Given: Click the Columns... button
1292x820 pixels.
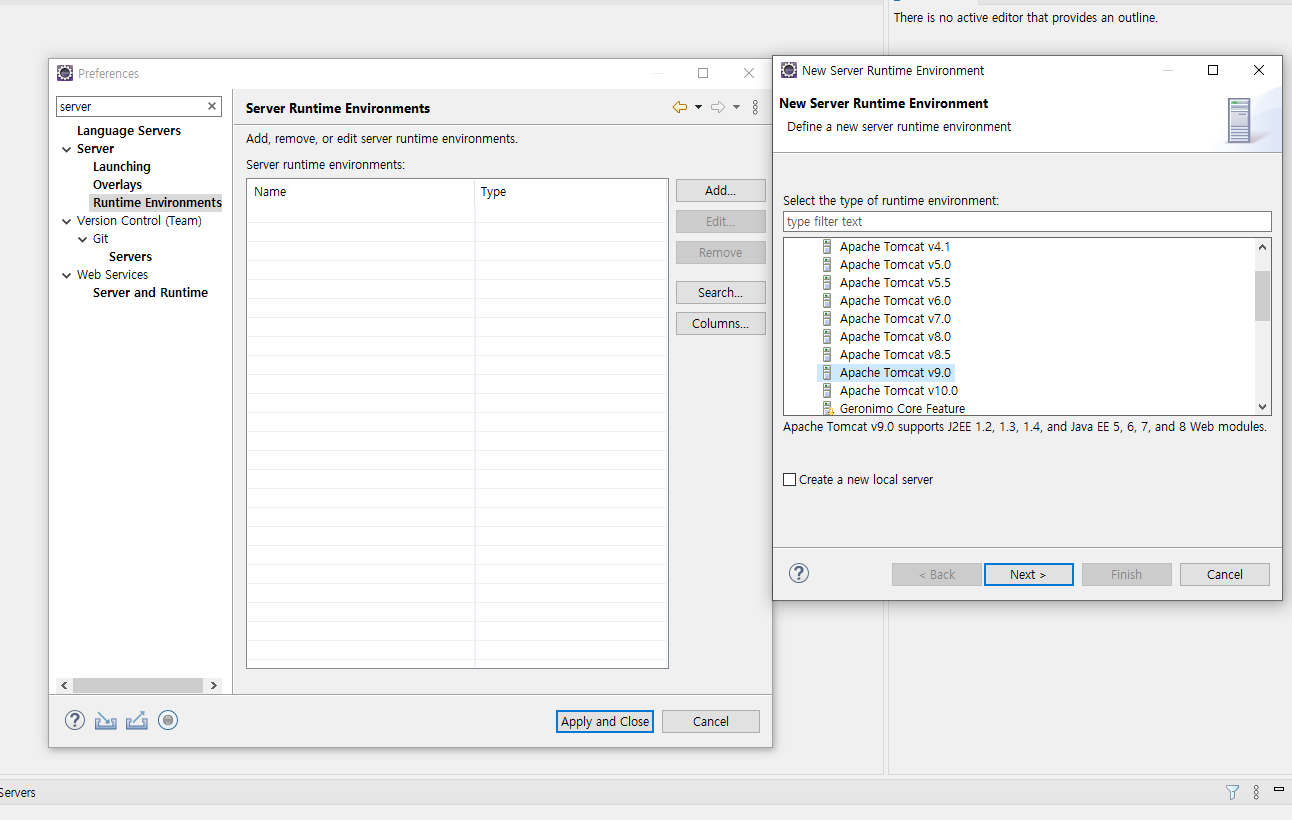Looking at the screenshot, I should click(721, 324).
